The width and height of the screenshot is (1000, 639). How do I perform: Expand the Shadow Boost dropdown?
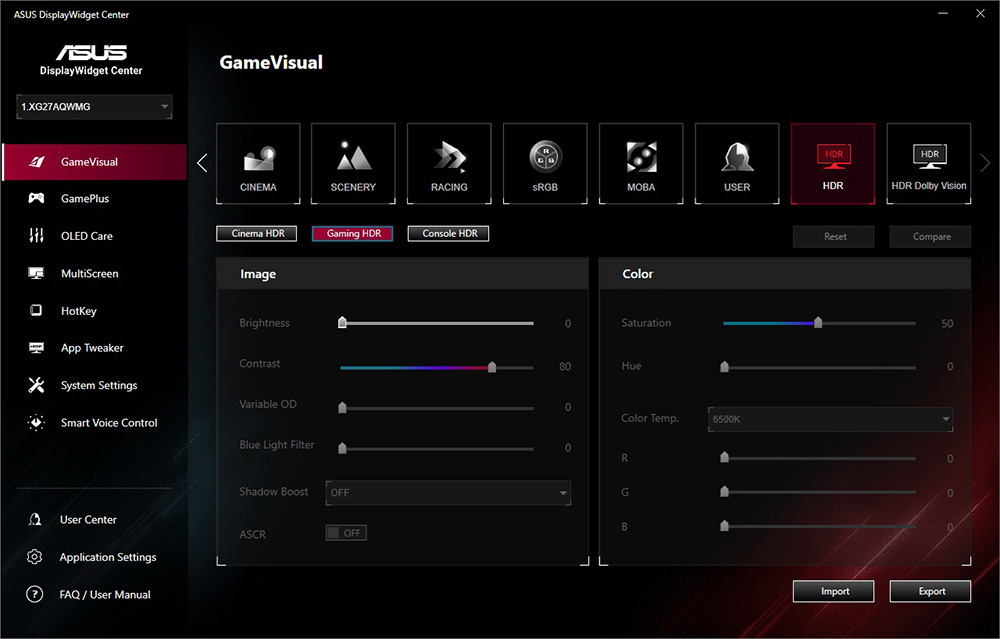click(x=448, y=492)
